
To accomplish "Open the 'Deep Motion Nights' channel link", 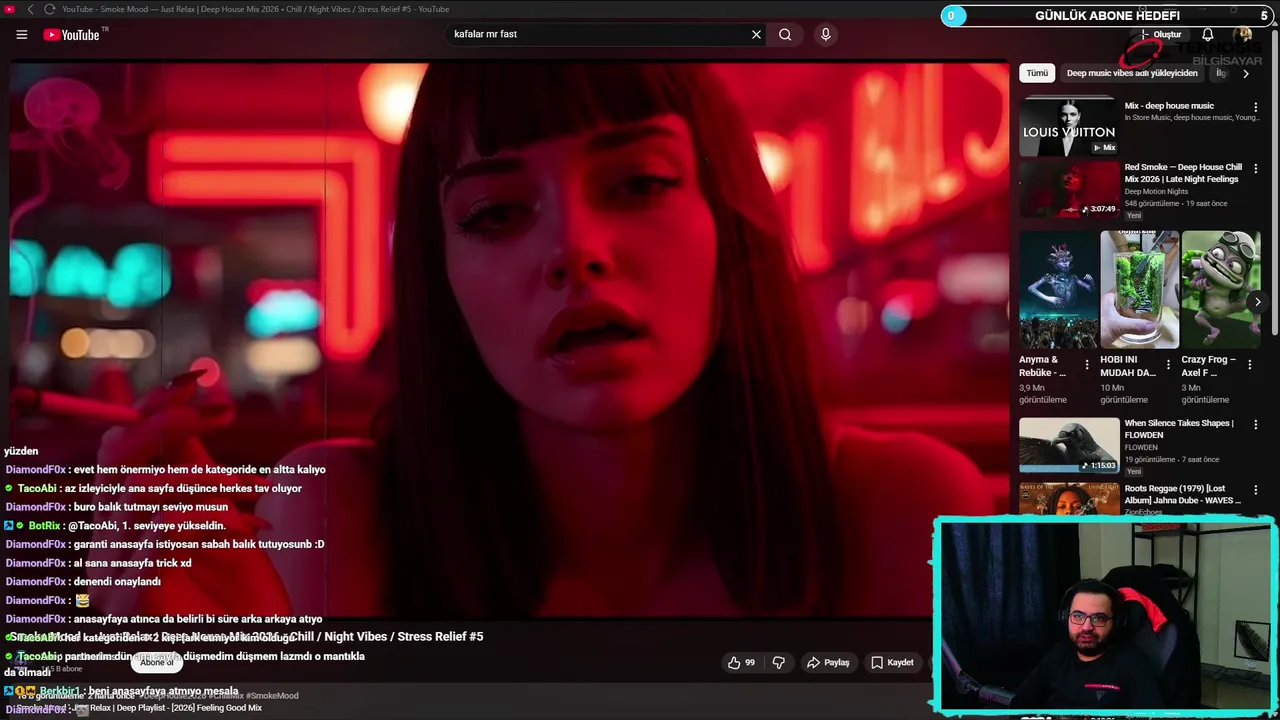I will (1156, 191).
